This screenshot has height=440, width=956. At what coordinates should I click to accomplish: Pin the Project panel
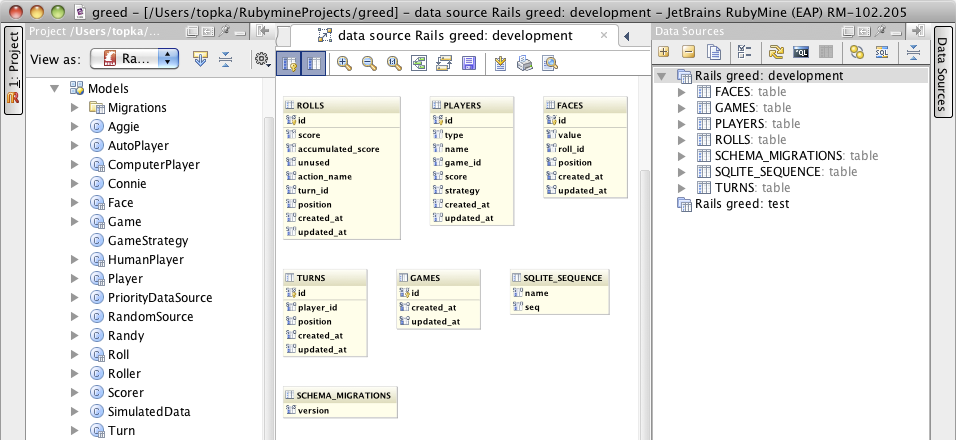coord(224,31)
